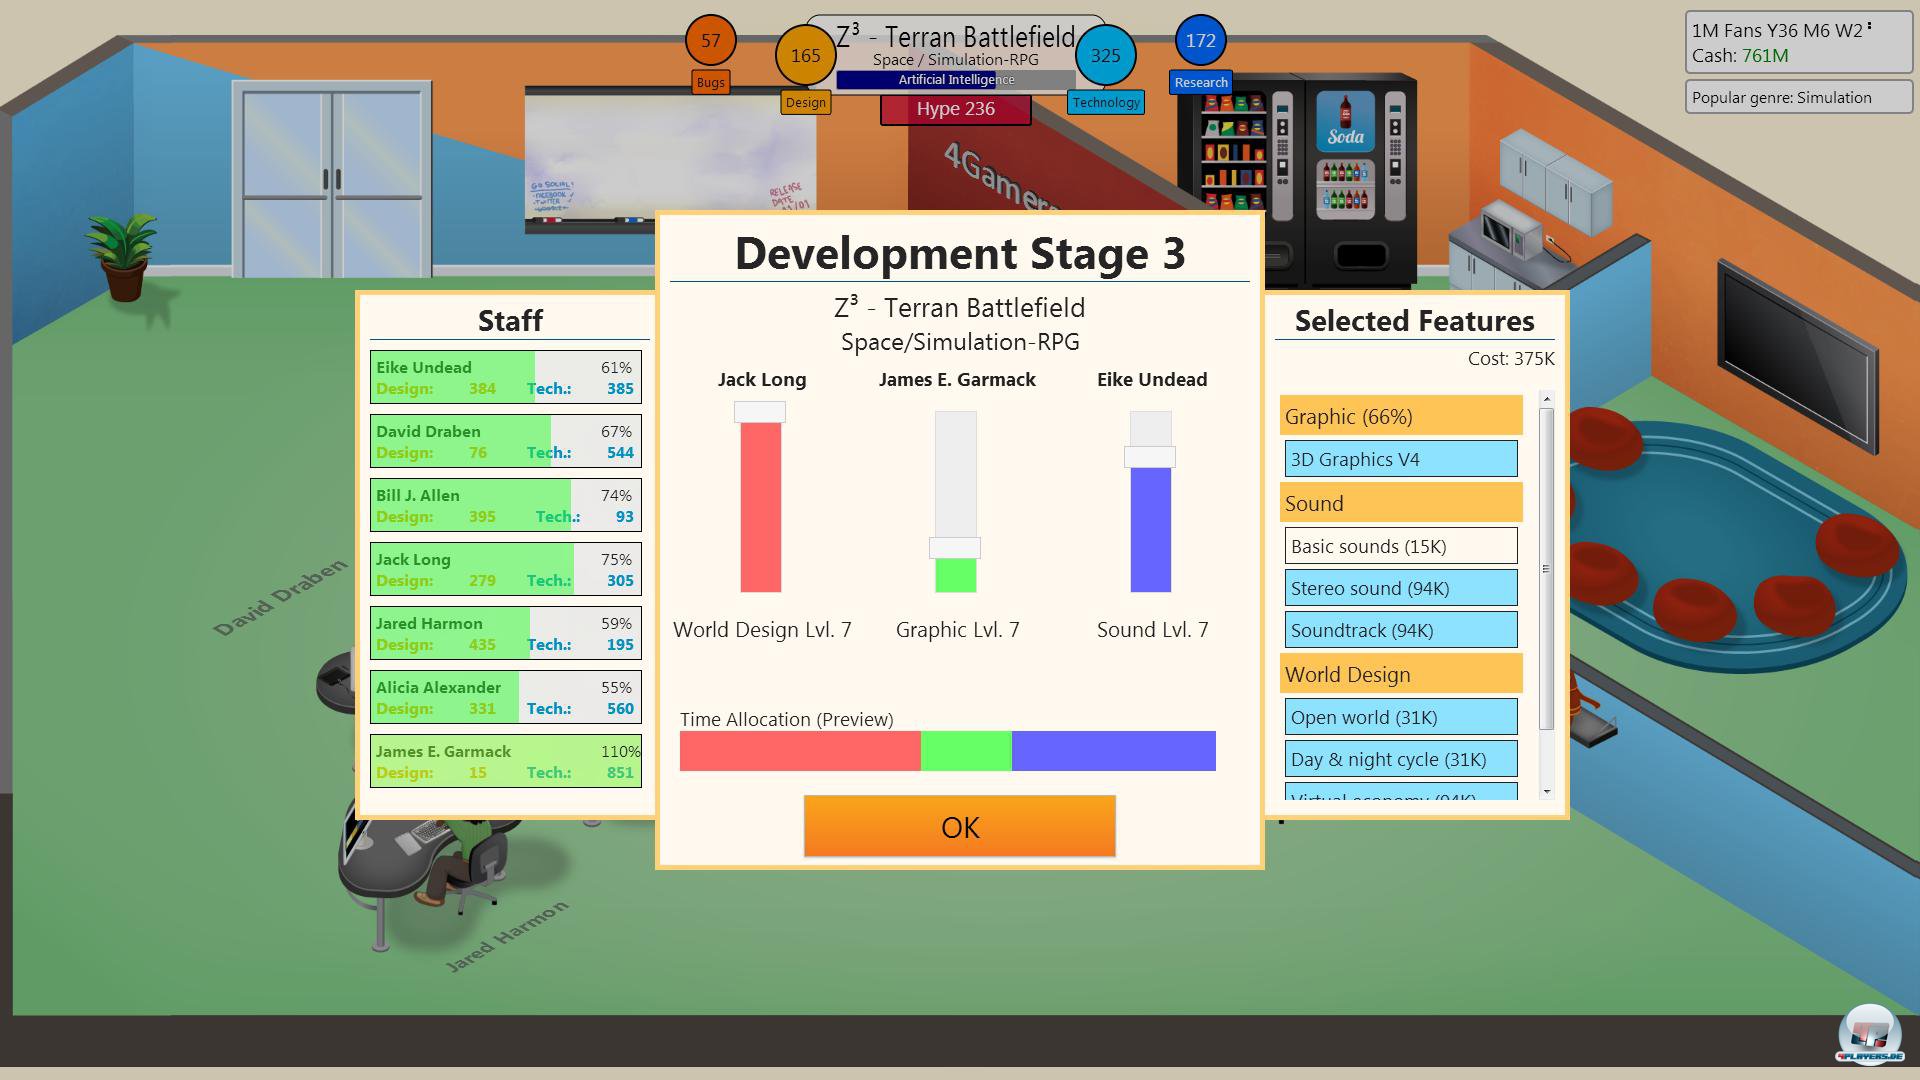Click the blue Technology points bubble
The image size is (1920, 1080).
click(1105, 56)
